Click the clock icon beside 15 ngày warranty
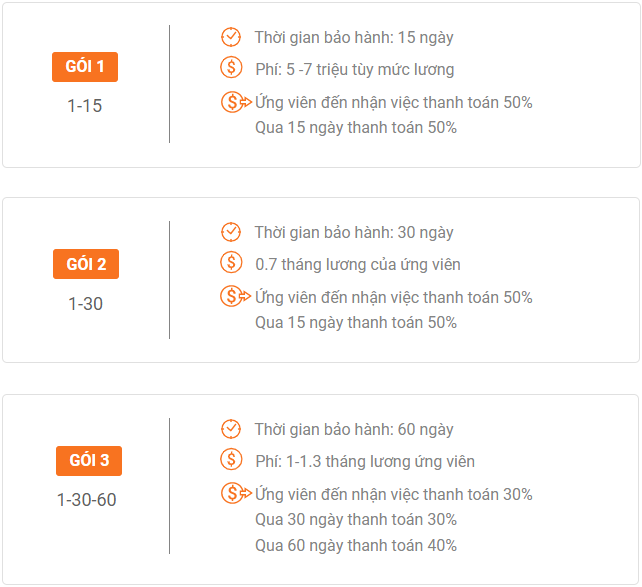This screenshot has width=642, height=587. pos(231,37)
